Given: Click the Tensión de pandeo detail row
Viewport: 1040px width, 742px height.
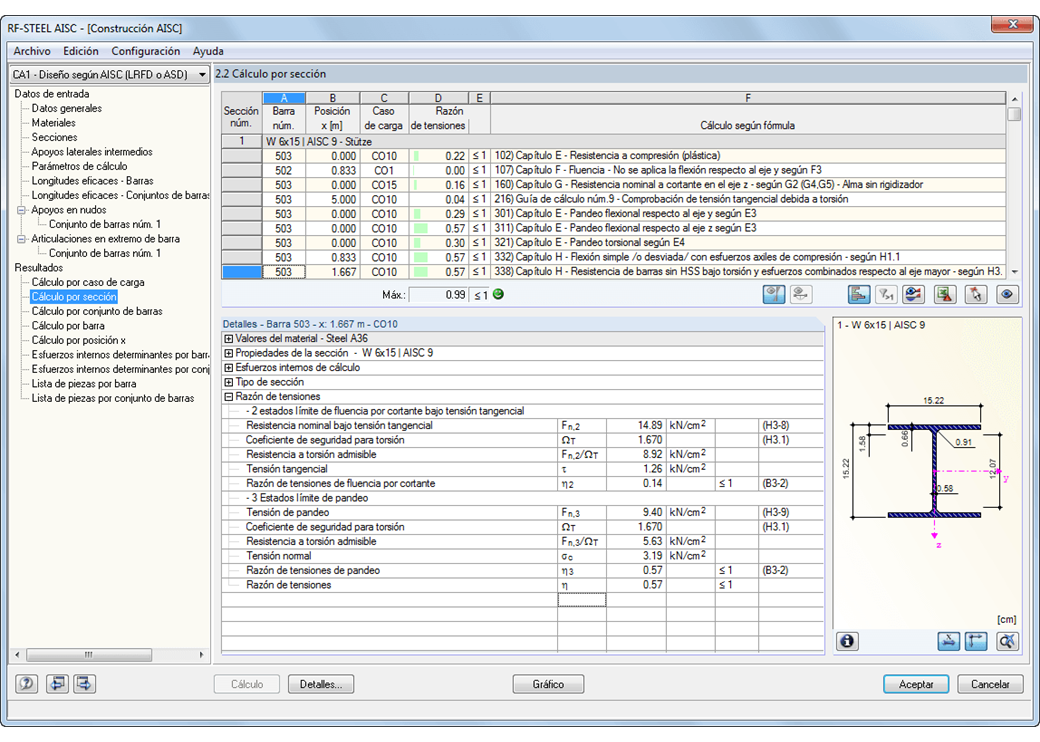Looking at the screenshot, I should point(523,513).
